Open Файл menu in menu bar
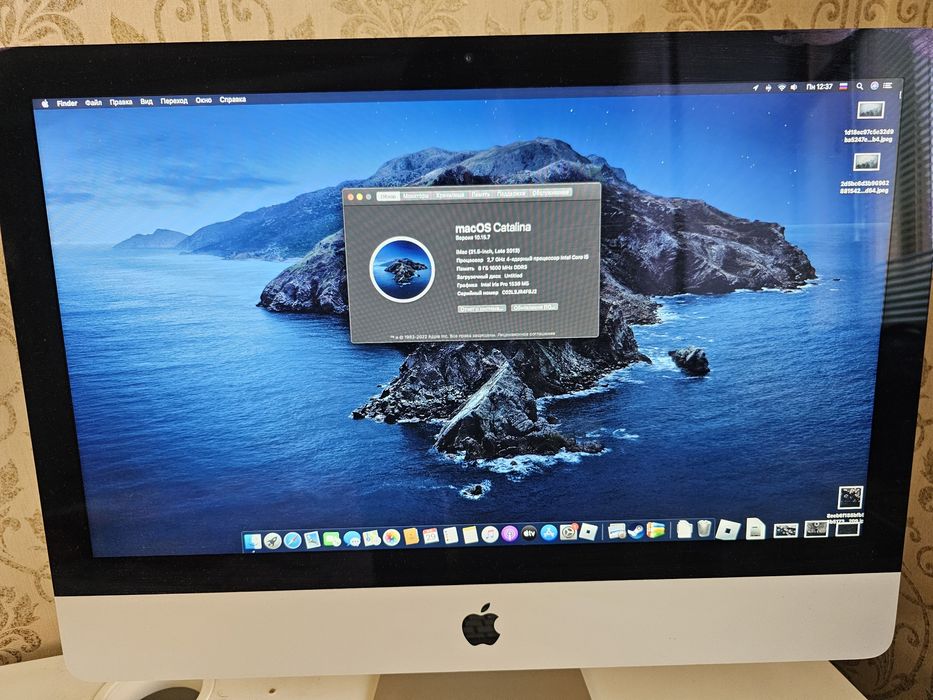Image resolution: width=933 pixels, height=700 pixels. point(93,103)
